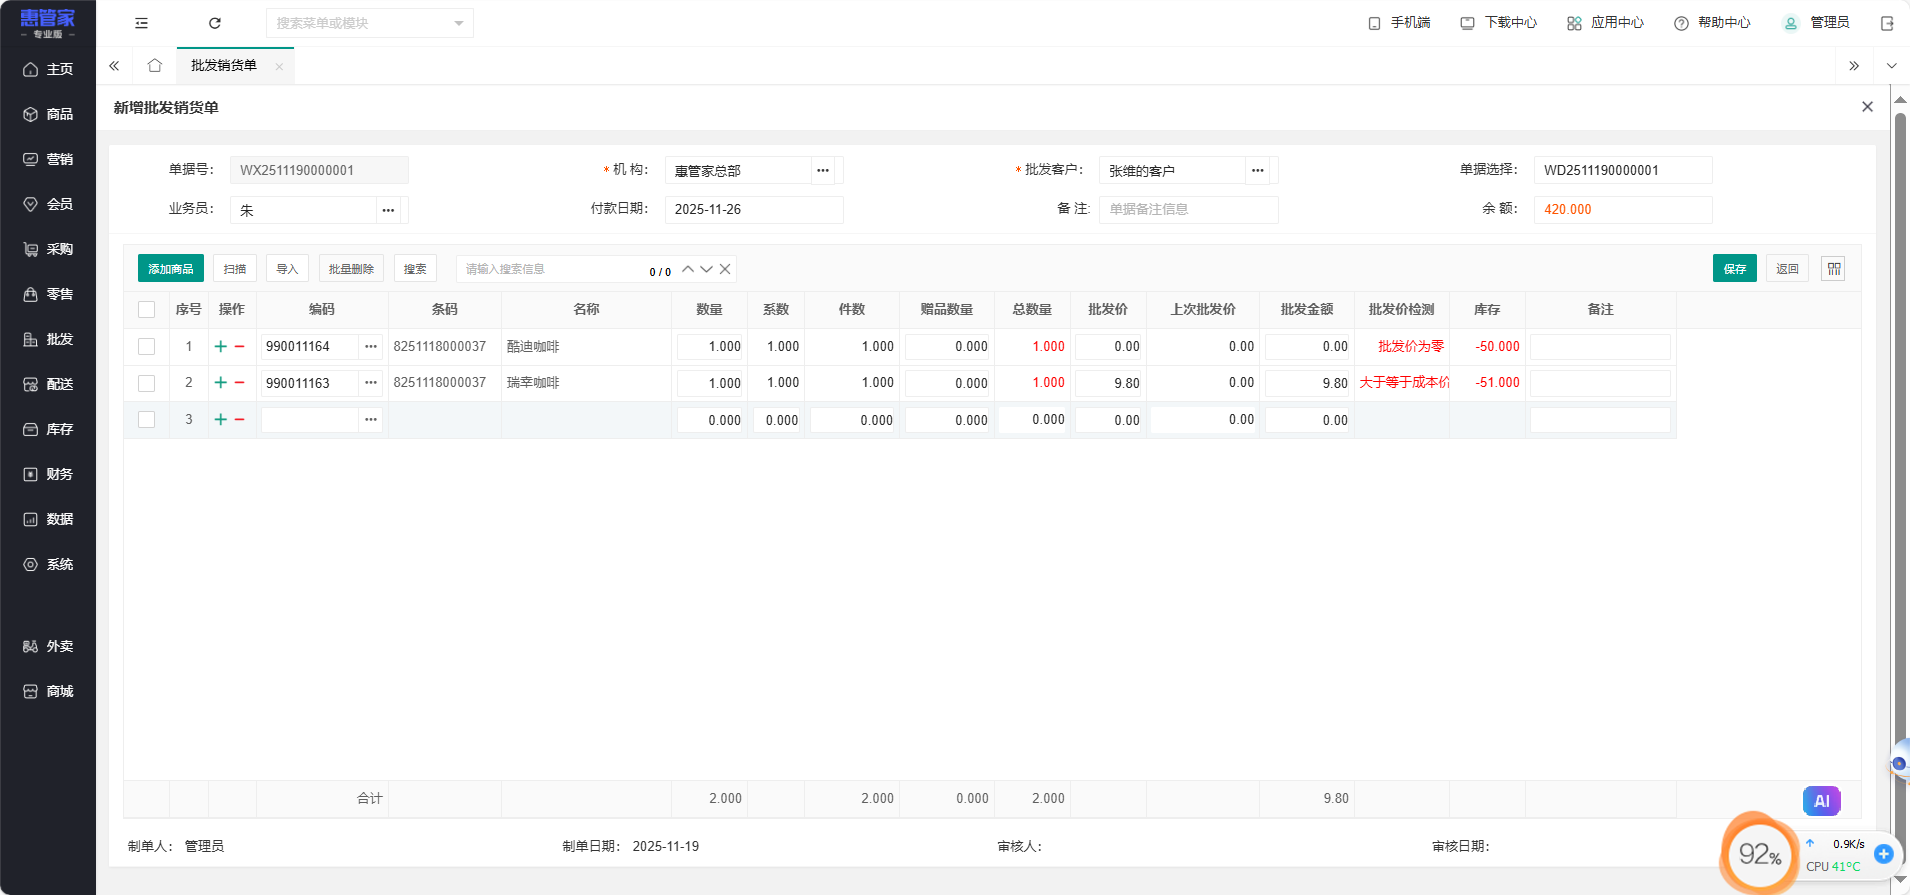Open 外卖 in the sidebar
1910x895 pixels.
click(x=48, y=646)
